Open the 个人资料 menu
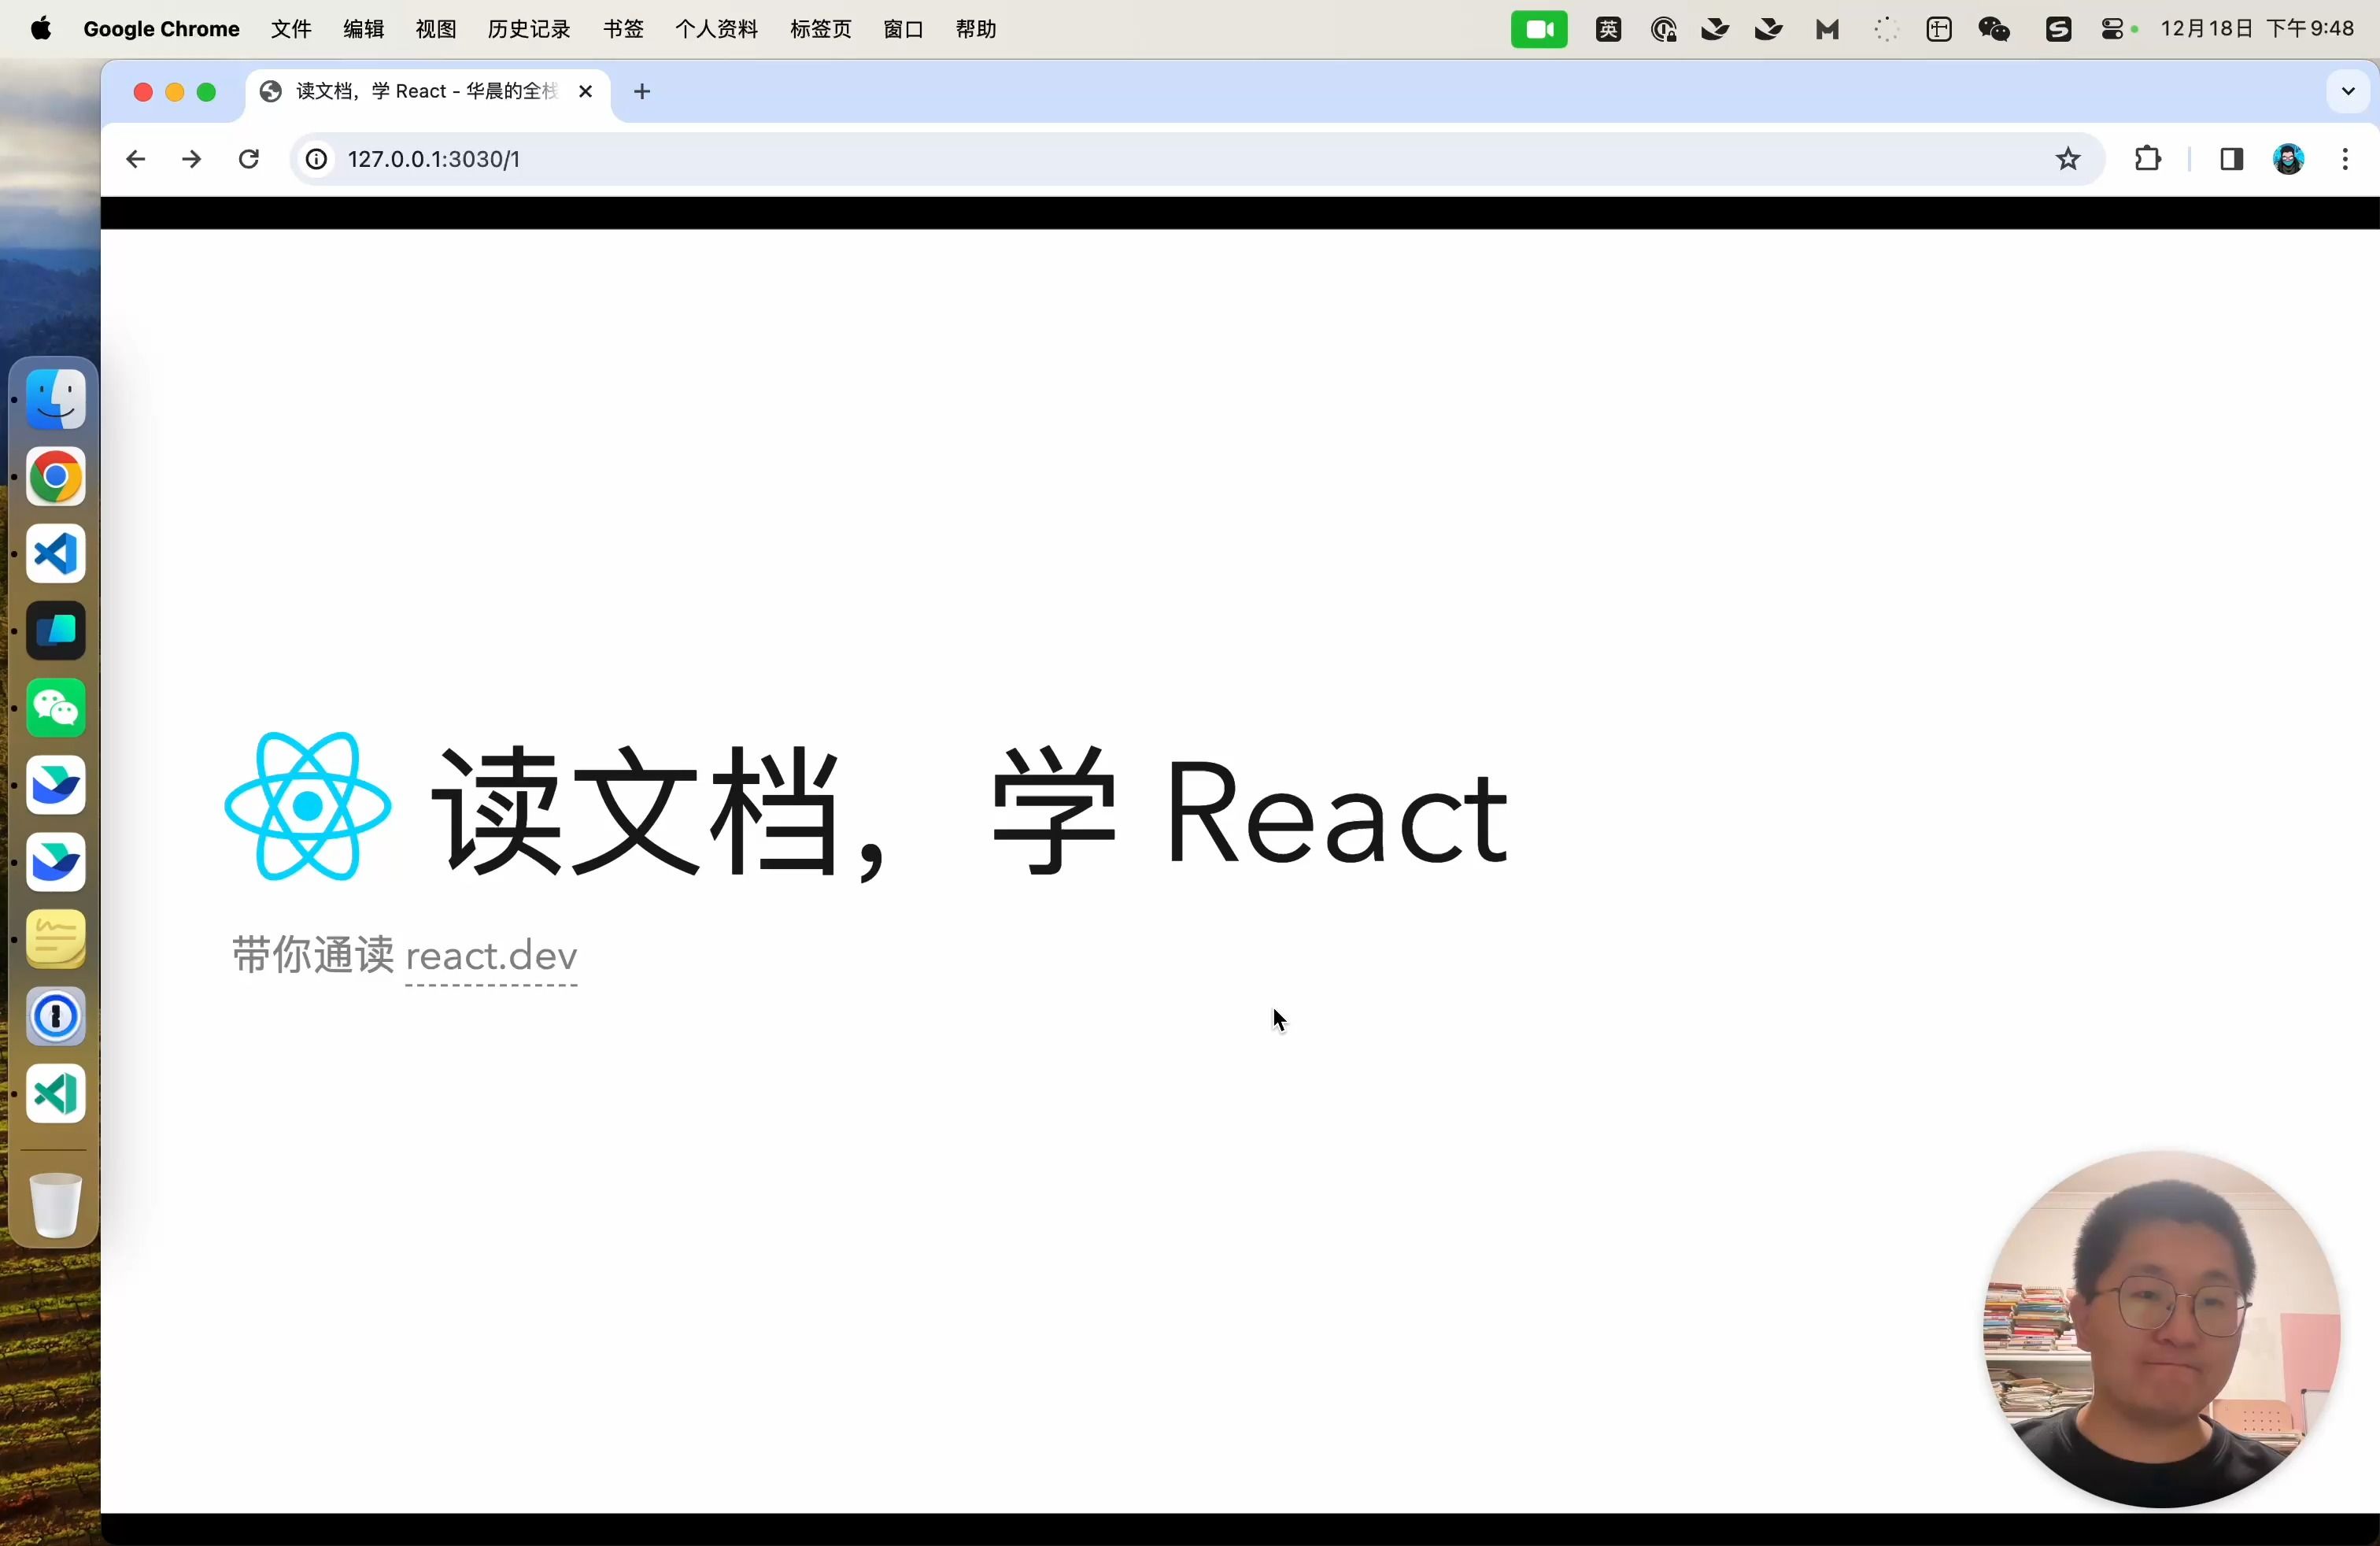This screenshot has width=2380, height=1546. pos(717,29)
